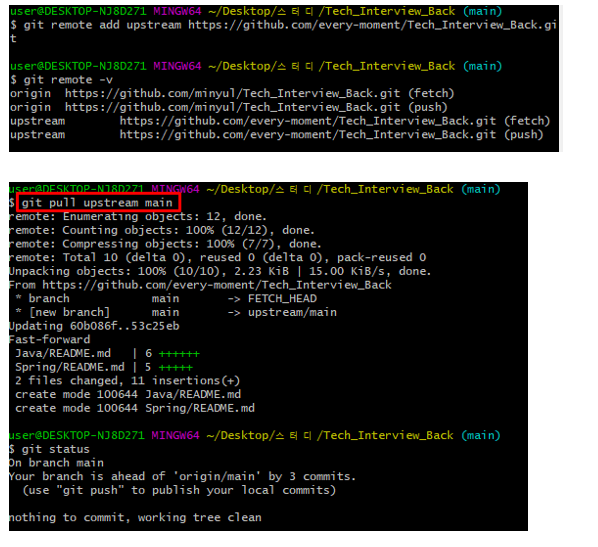Click the nothing to commit message
This screenshot has height=547, width=598.
[135, 518]
